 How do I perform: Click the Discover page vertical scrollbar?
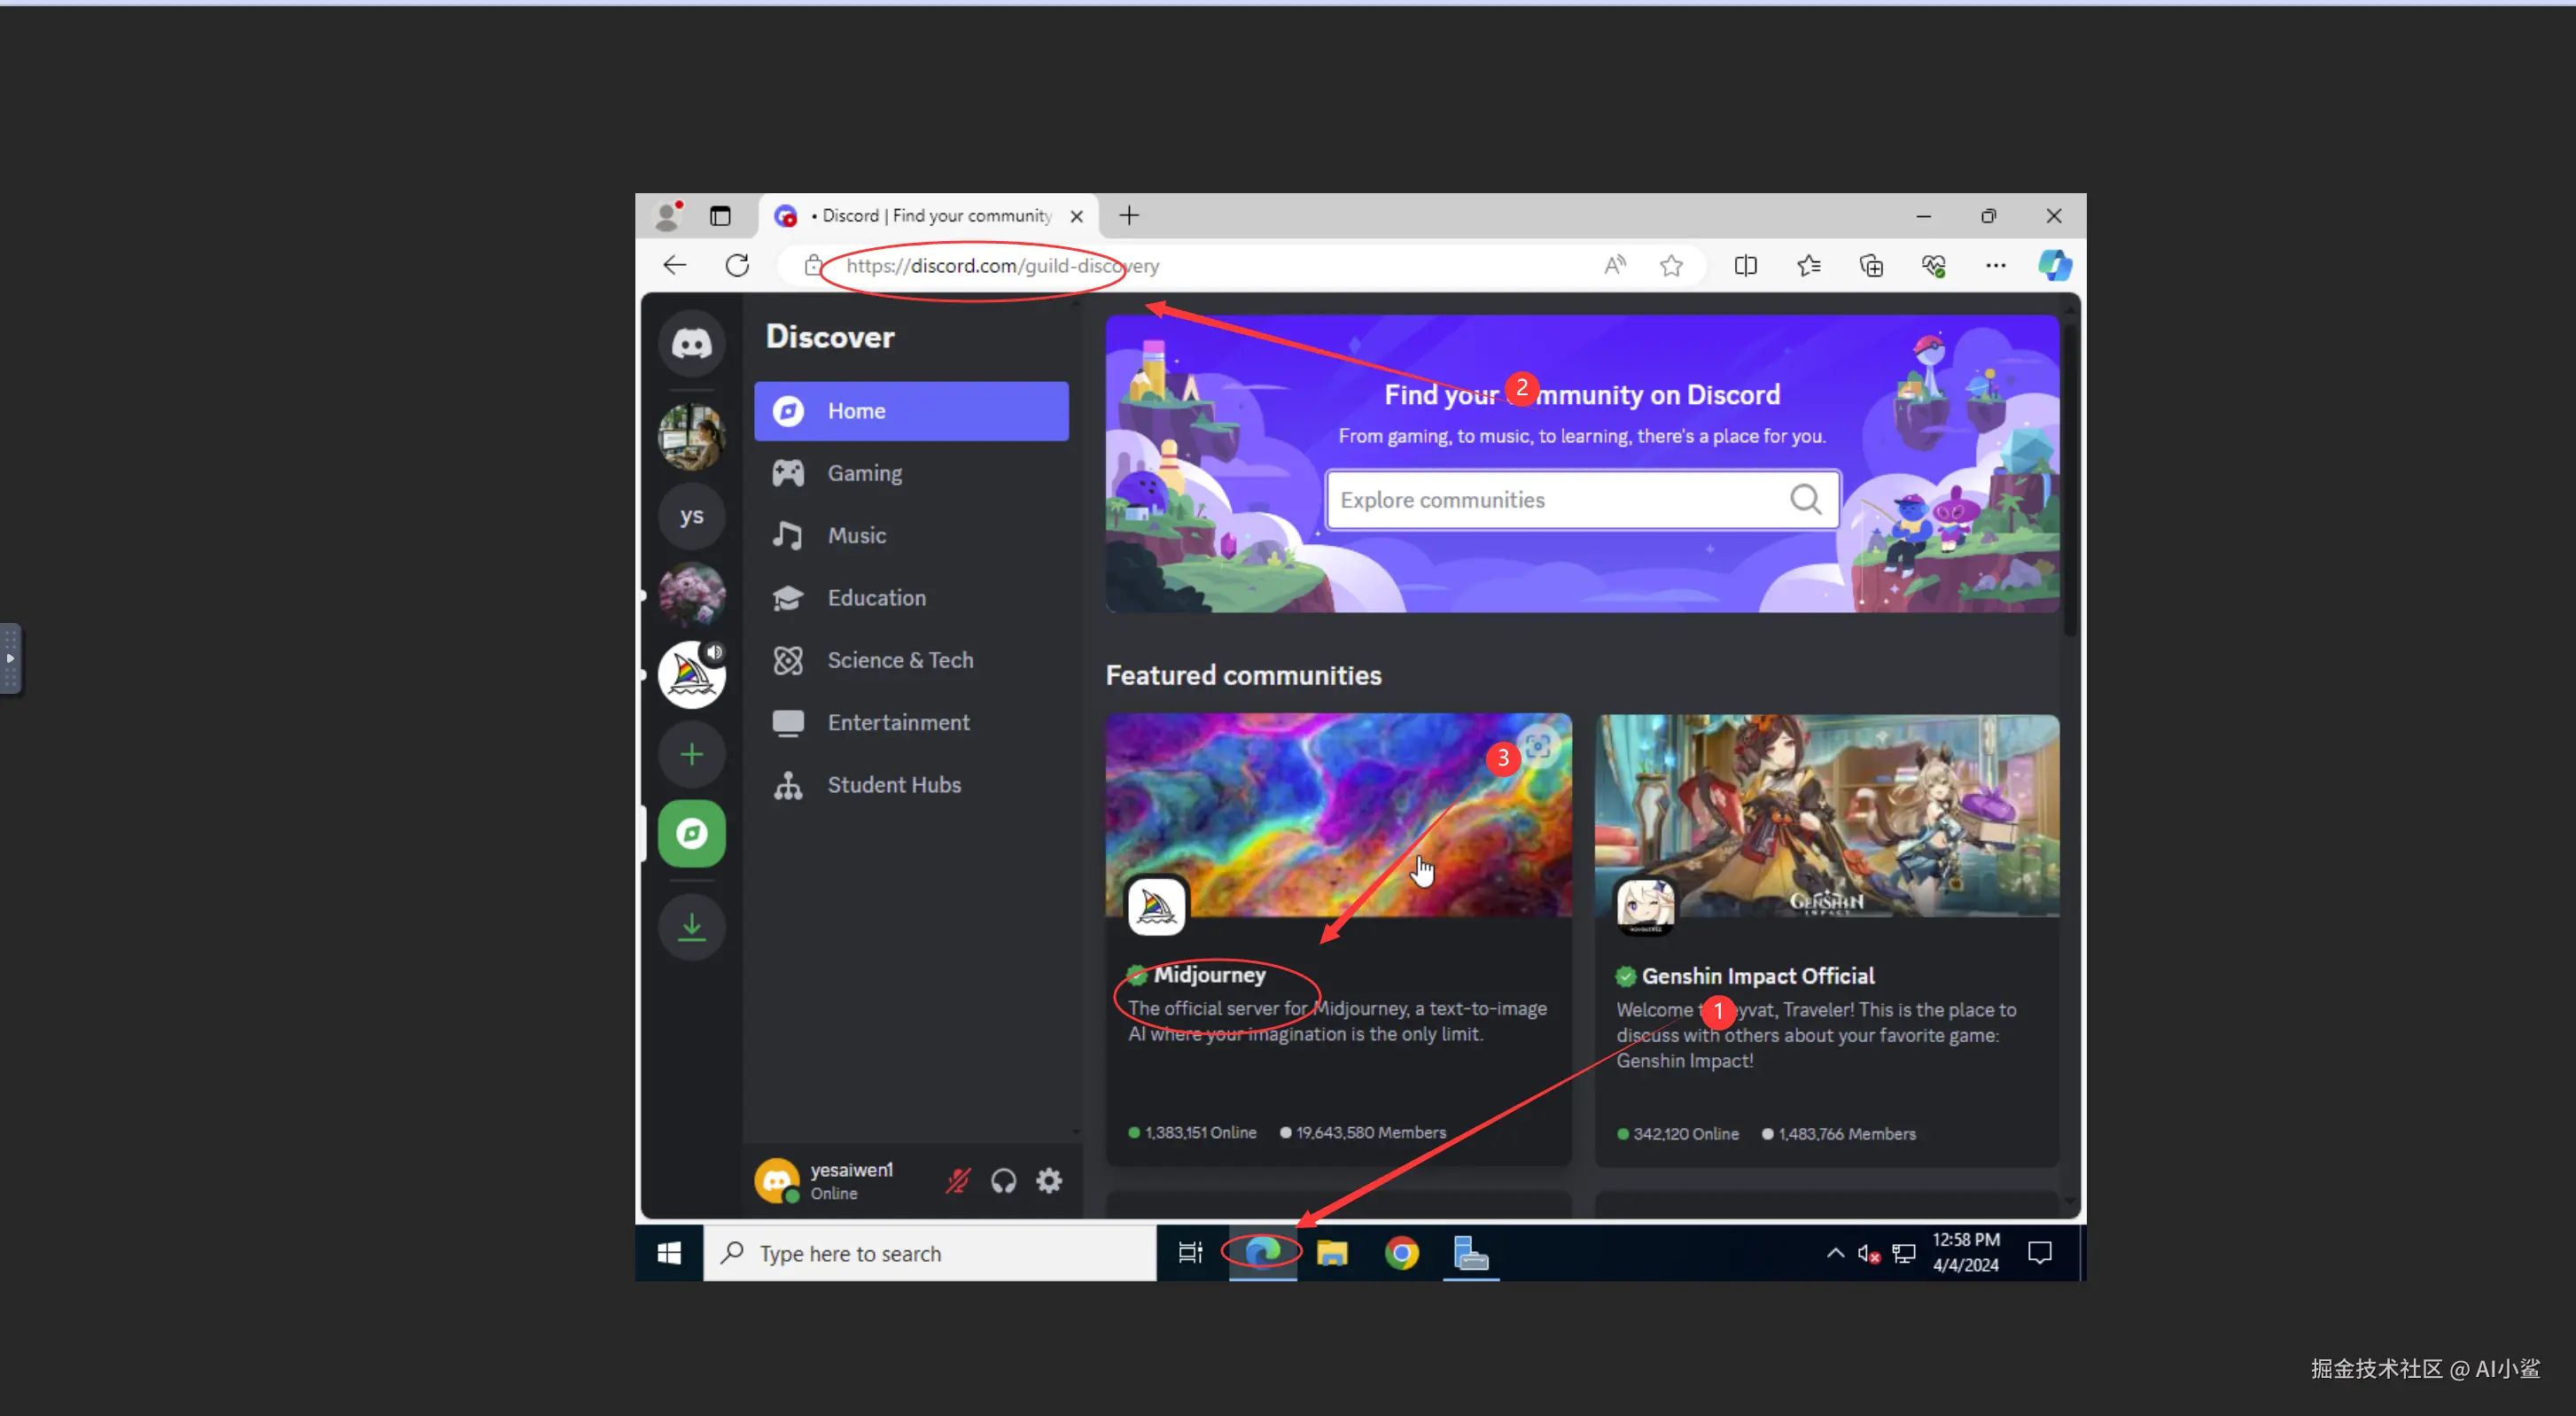tap(2069, 480)
